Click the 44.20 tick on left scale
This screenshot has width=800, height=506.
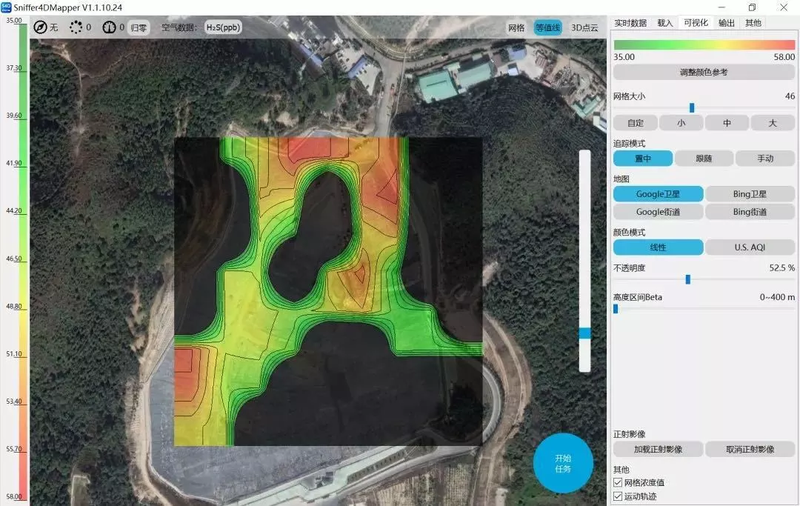coord(14,211)
